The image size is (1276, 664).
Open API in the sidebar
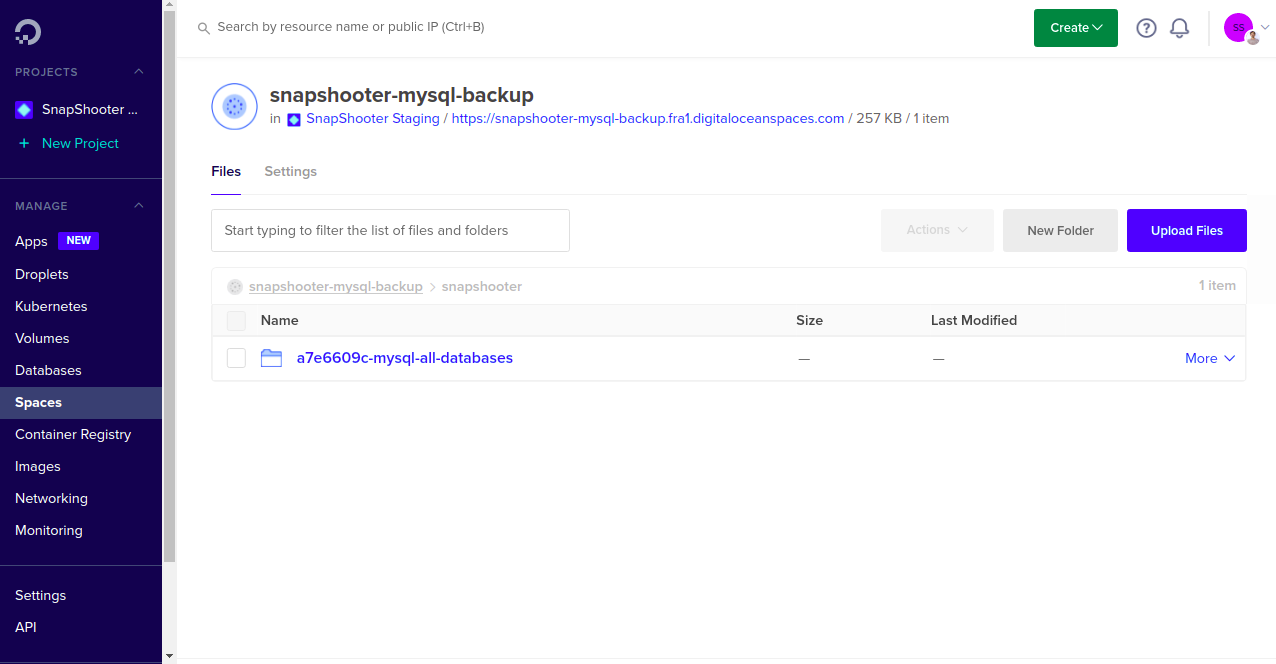[26, 627]
